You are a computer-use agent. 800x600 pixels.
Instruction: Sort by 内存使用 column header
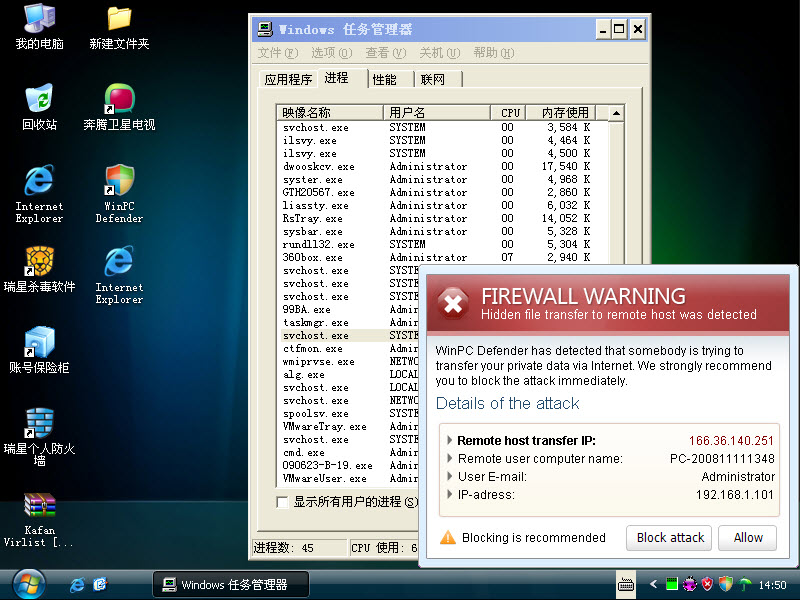pos(561,112)
